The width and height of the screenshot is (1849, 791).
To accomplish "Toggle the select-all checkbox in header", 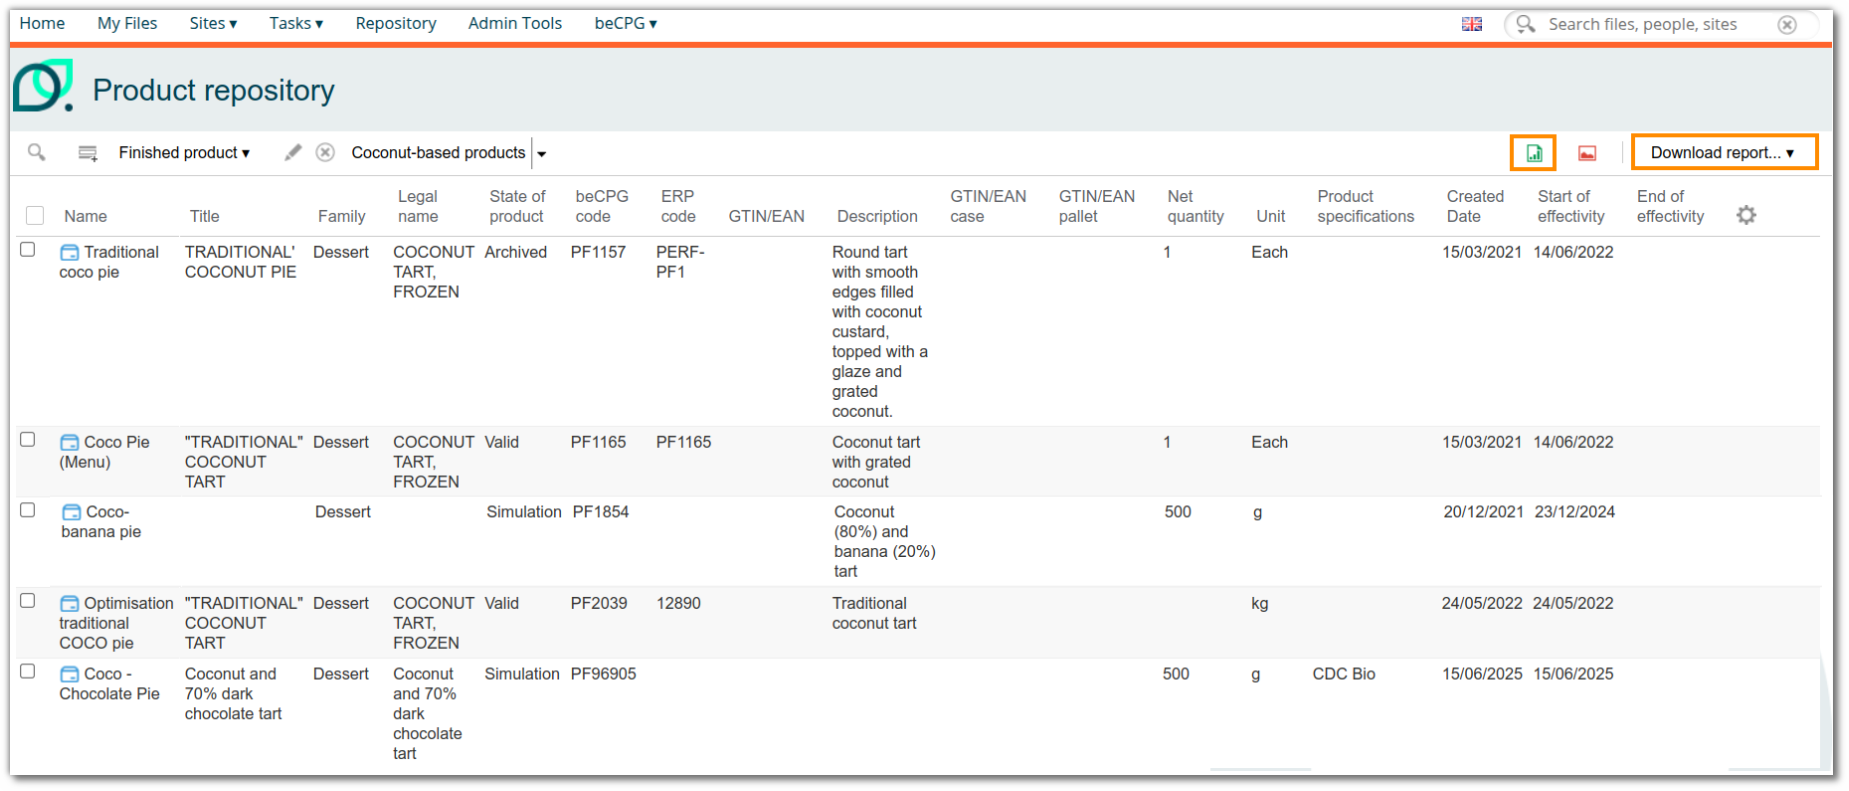I will pos(35,215).
